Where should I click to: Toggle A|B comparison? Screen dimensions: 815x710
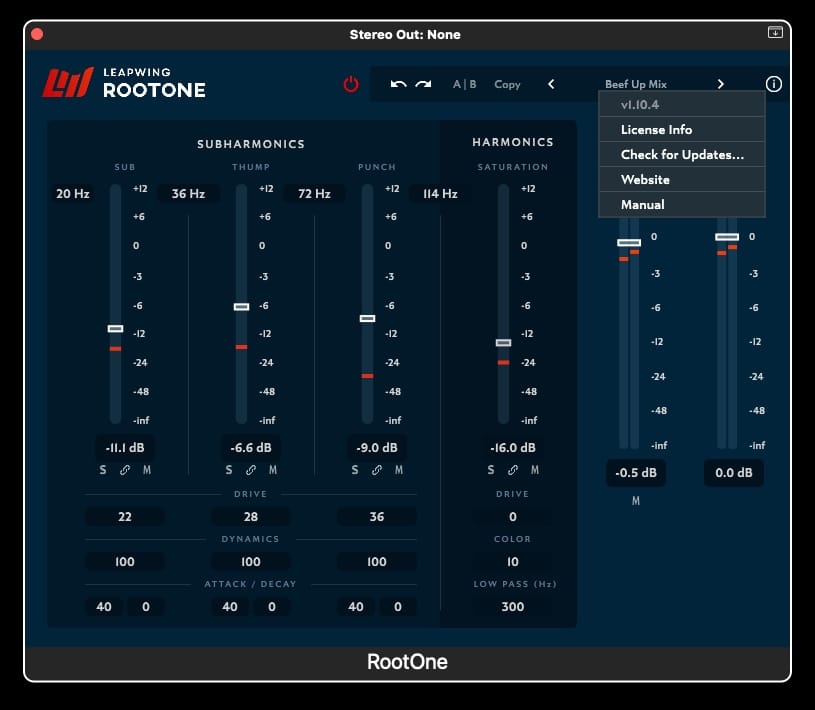tap(464, 84)
